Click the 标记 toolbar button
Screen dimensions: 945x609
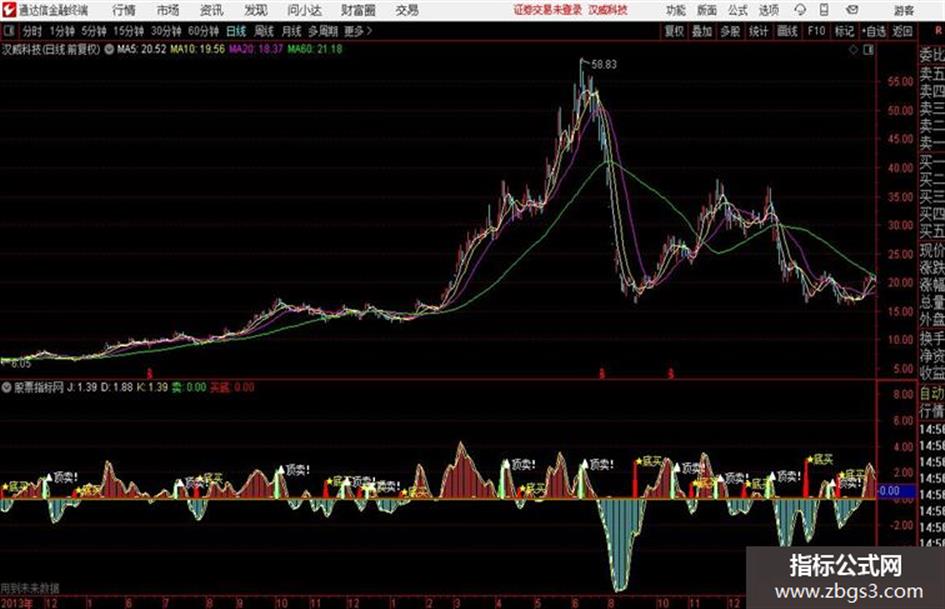pyautogui.click(x=845, y=31)
